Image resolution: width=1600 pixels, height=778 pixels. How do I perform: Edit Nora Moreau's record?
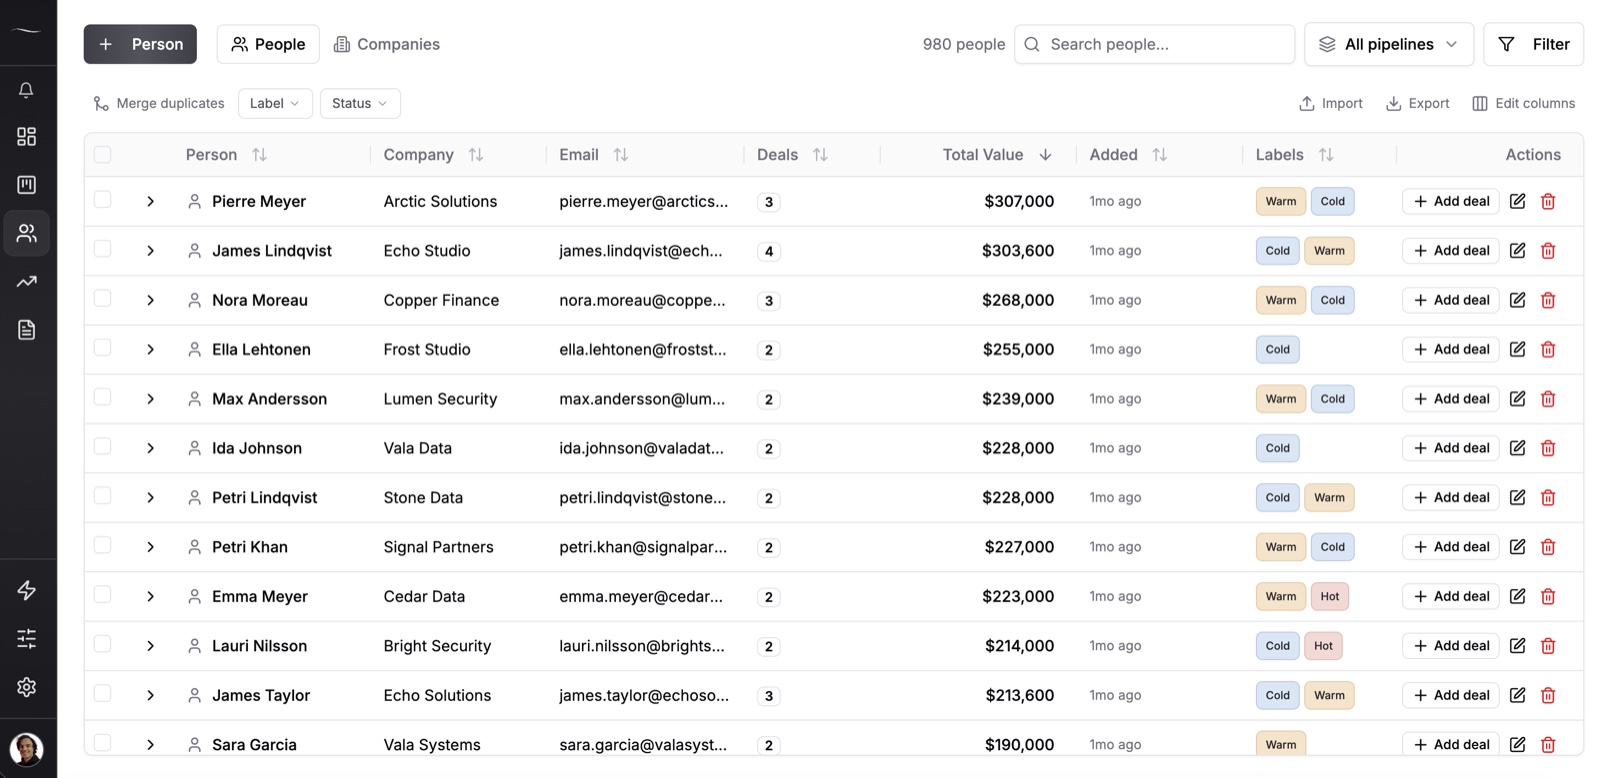pyautogui.click(x=1517, y=300)
